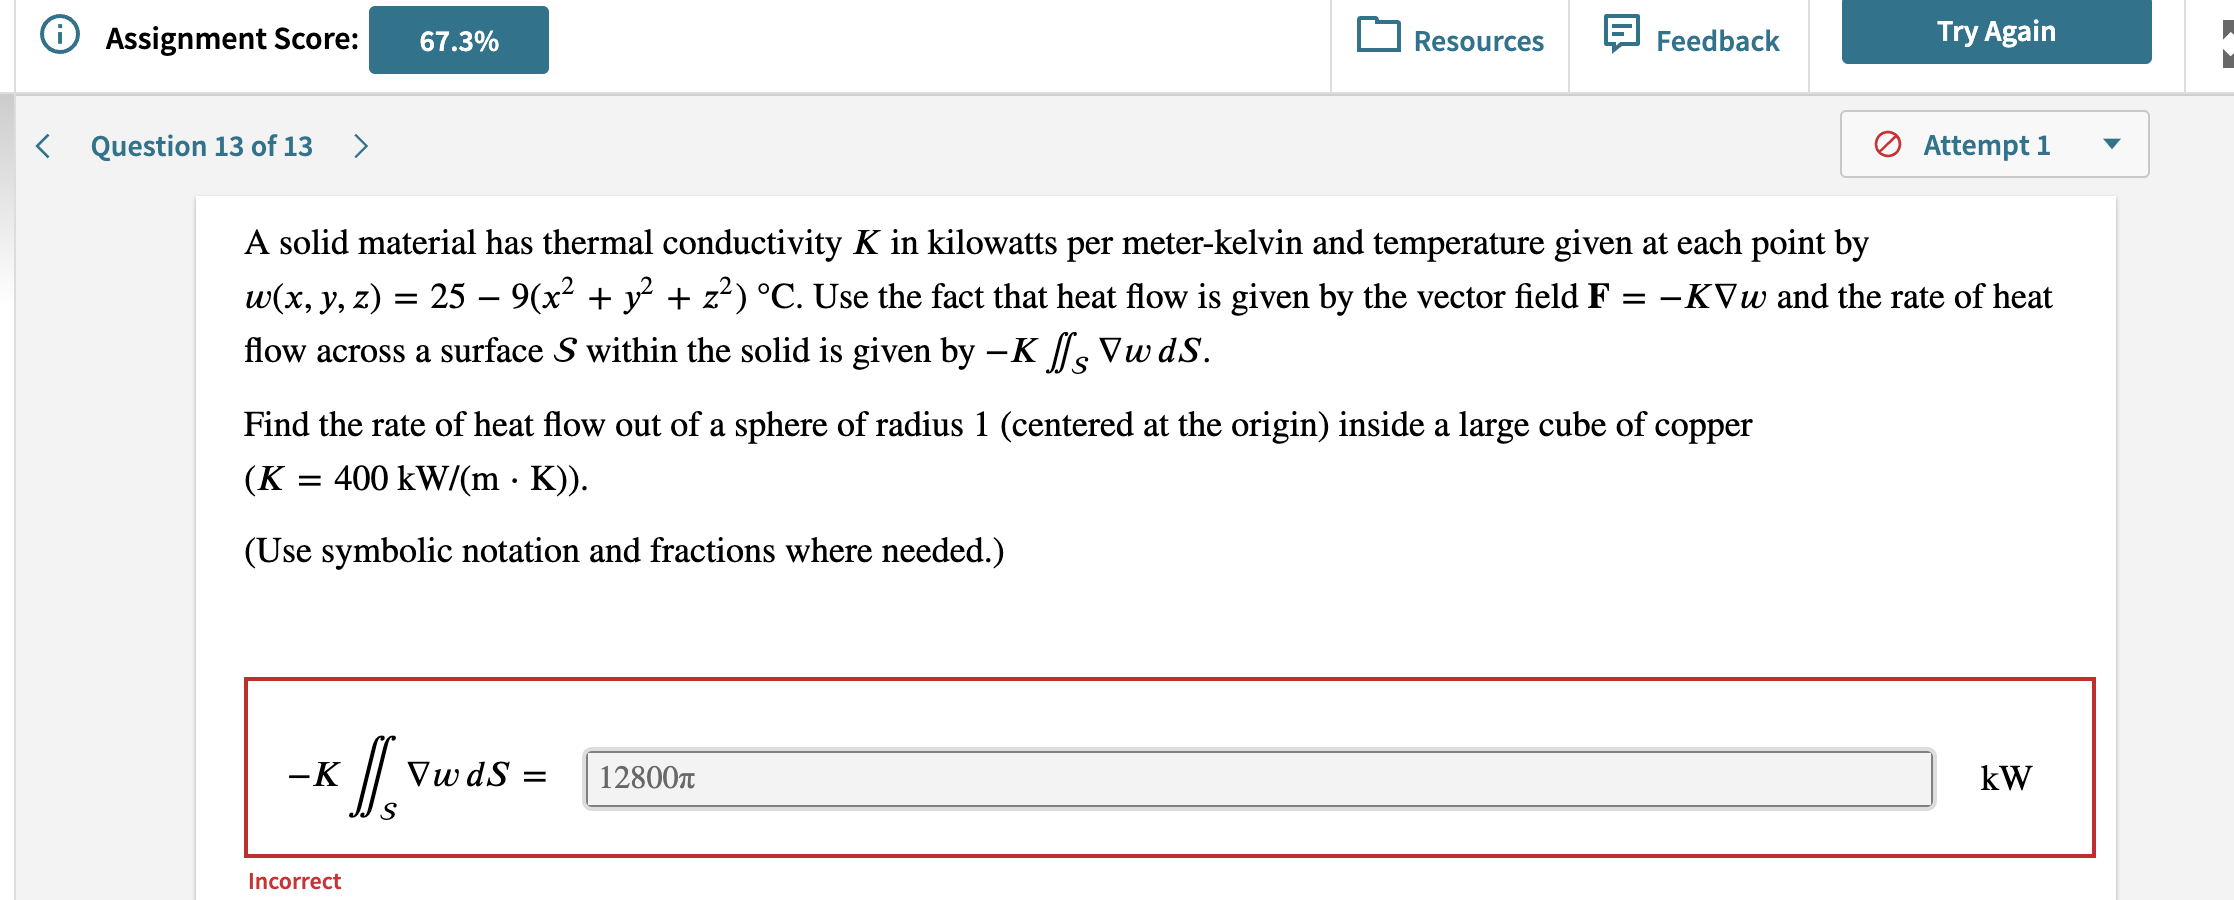Click the Resources folder icon
Viewport: 2234px width, 900px height.
[x=1380, y=38]
